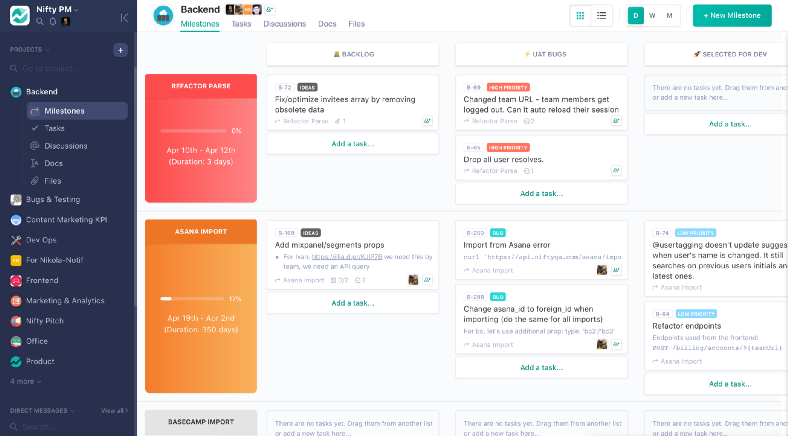Open the Files tab in header

[356, 24]
